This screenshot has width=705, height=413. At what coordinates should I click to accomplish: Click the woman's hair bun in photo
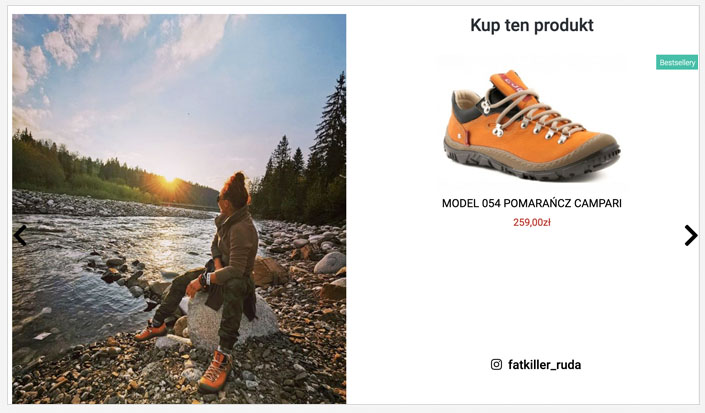tap(239, 178)
